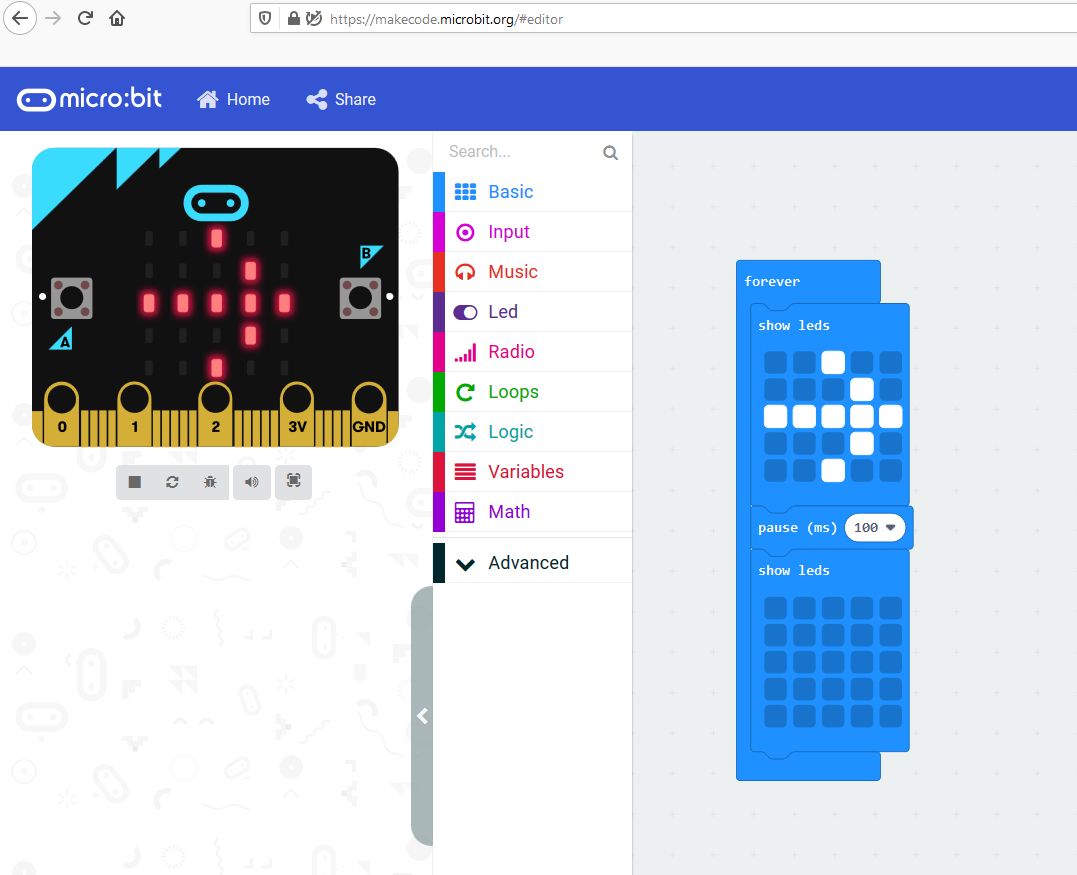Click the Search blocks input field
The width and height of the screenshot is (1077, 875).
(x=520, y=152)
